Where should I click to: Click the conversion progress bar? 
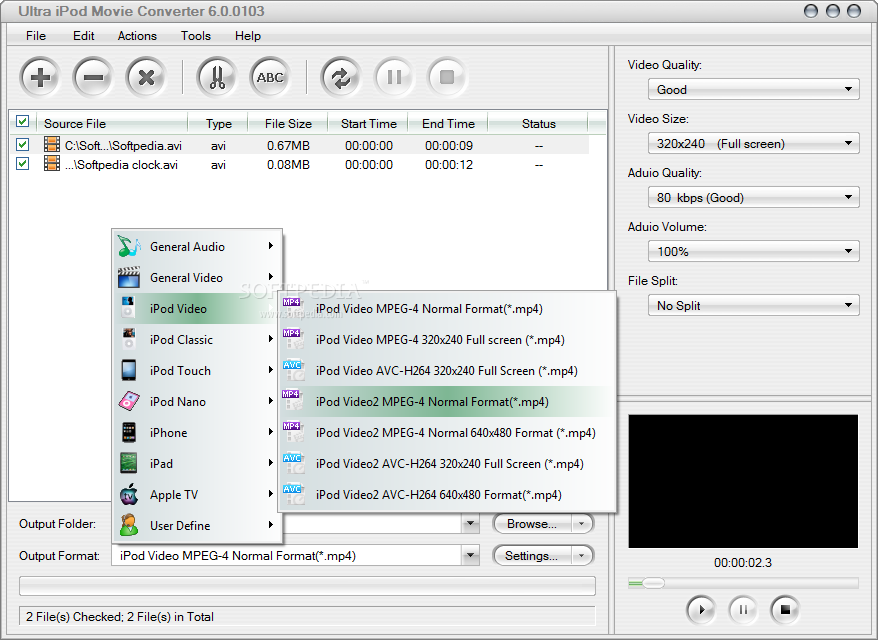point(307,586)
